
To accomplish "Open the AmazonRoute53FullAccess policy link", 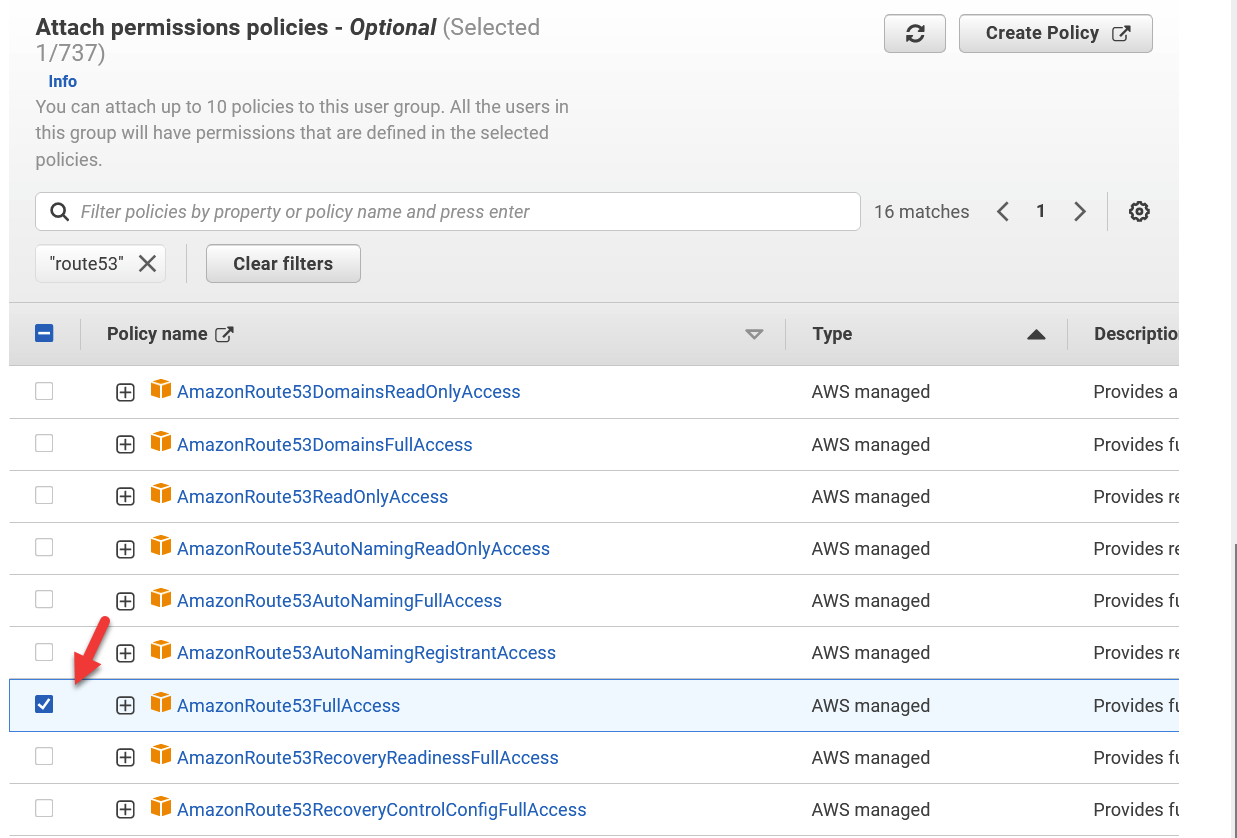I will point(288,706).
